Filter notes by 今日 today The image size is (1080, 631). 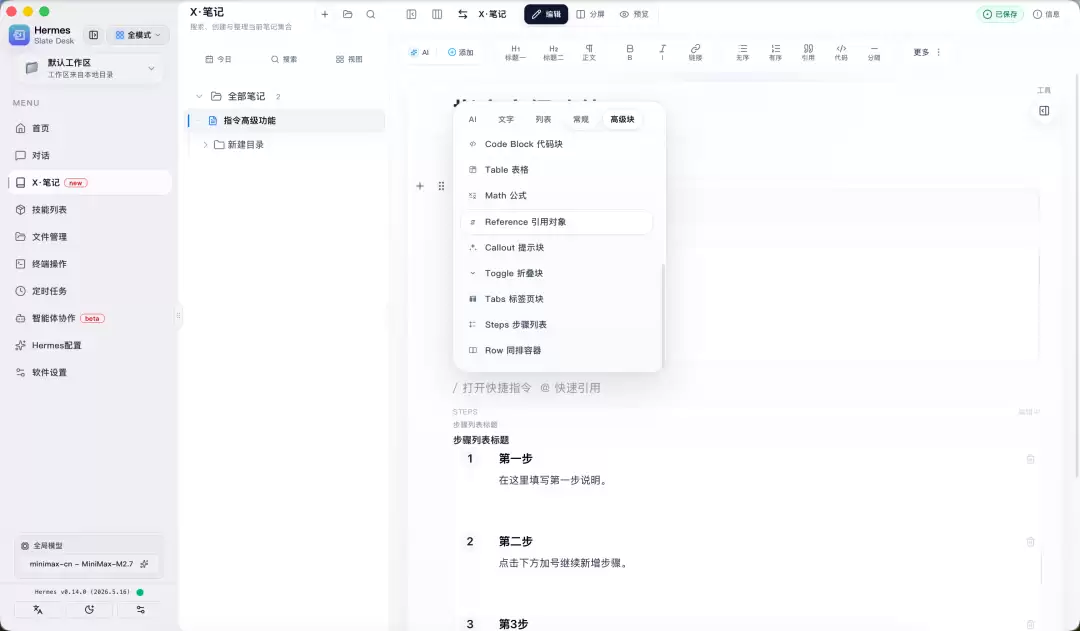point(218,59)
